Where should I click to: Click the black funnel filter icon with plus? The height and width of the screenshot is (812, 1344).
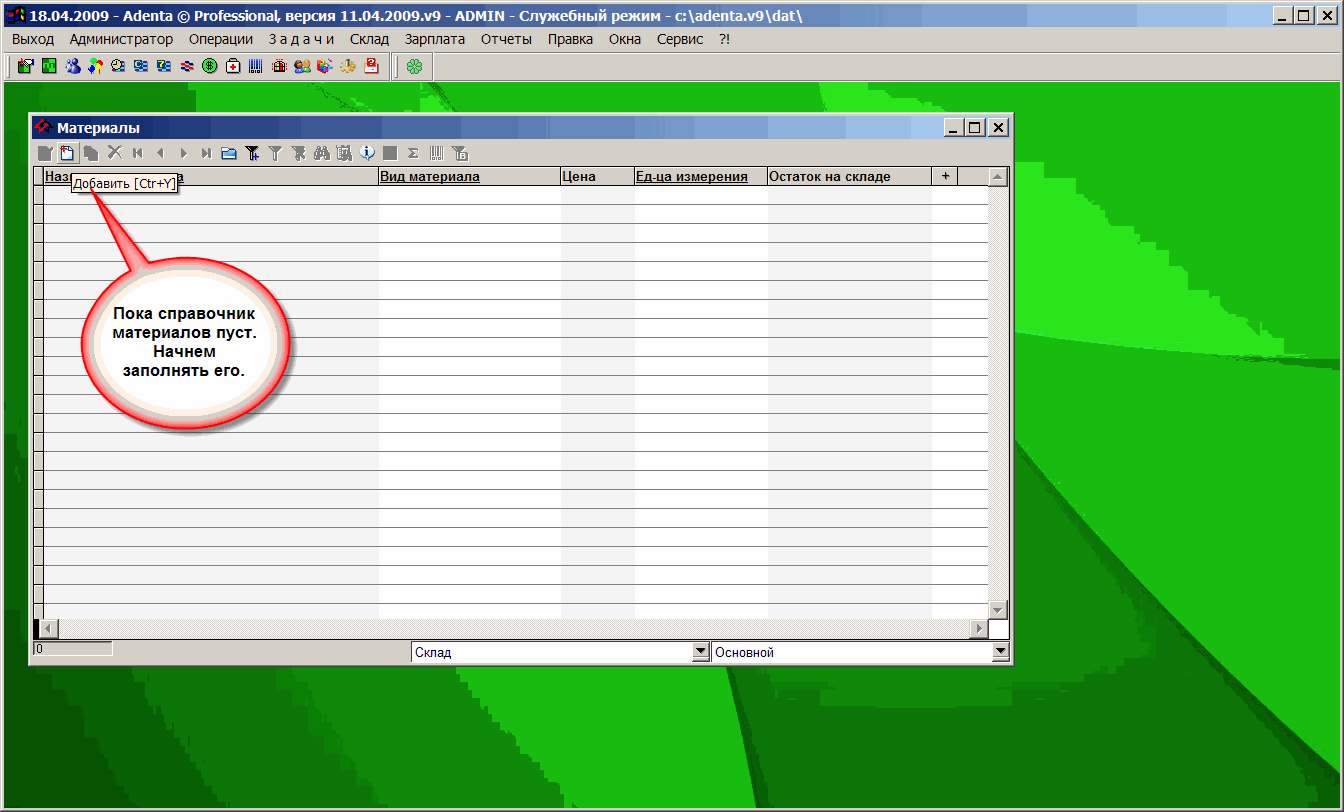coord(252,153)
